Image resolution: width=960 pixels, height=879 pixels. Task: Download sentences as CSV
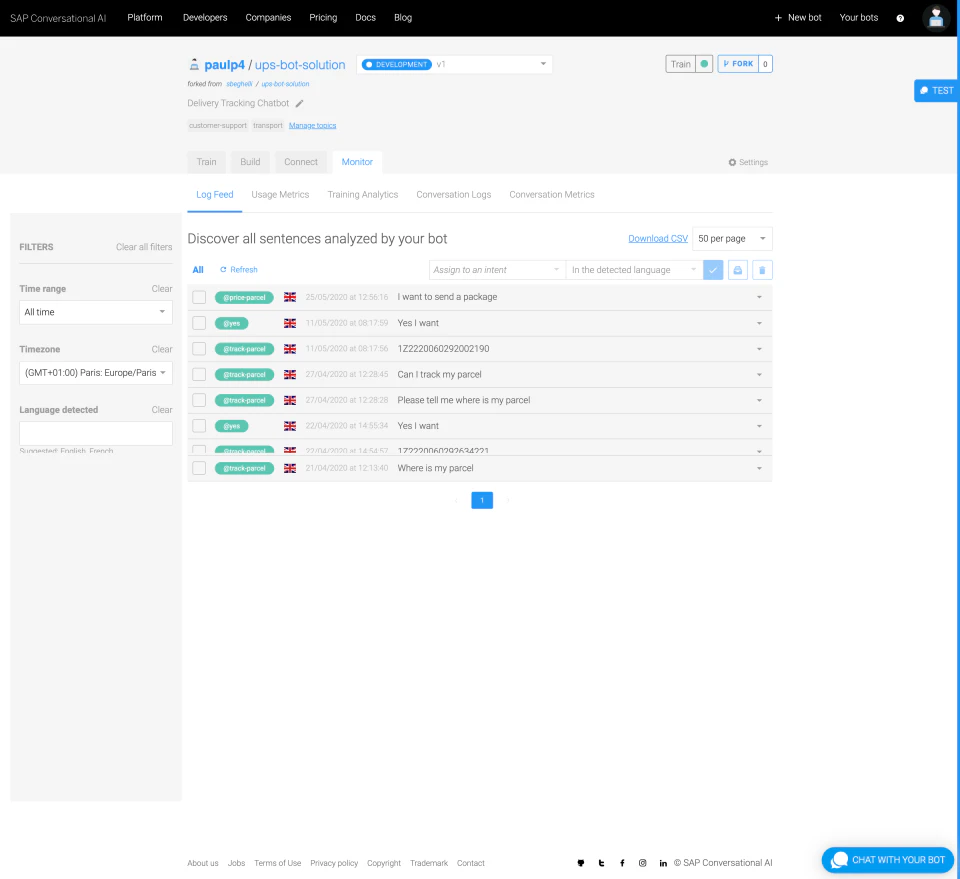pos(658,238)
